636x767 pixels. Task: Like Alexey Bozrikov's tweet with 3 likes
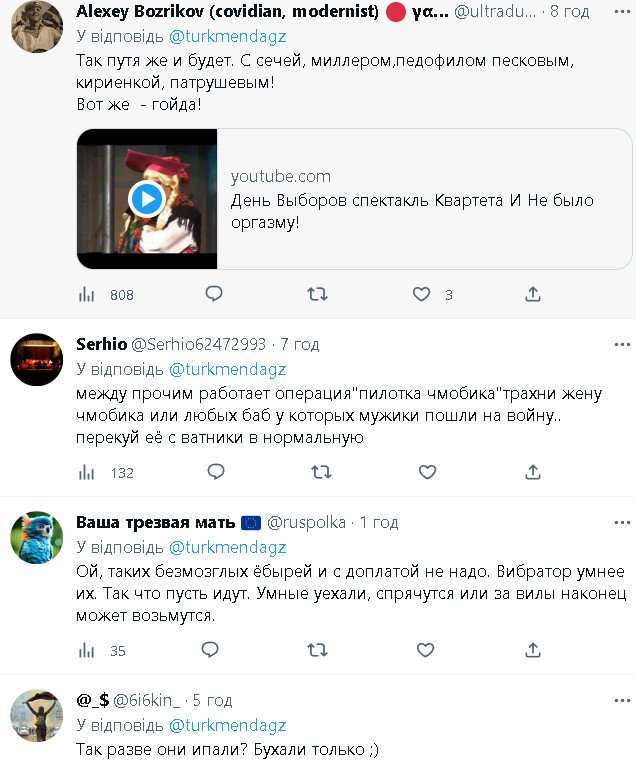[422, 294]
